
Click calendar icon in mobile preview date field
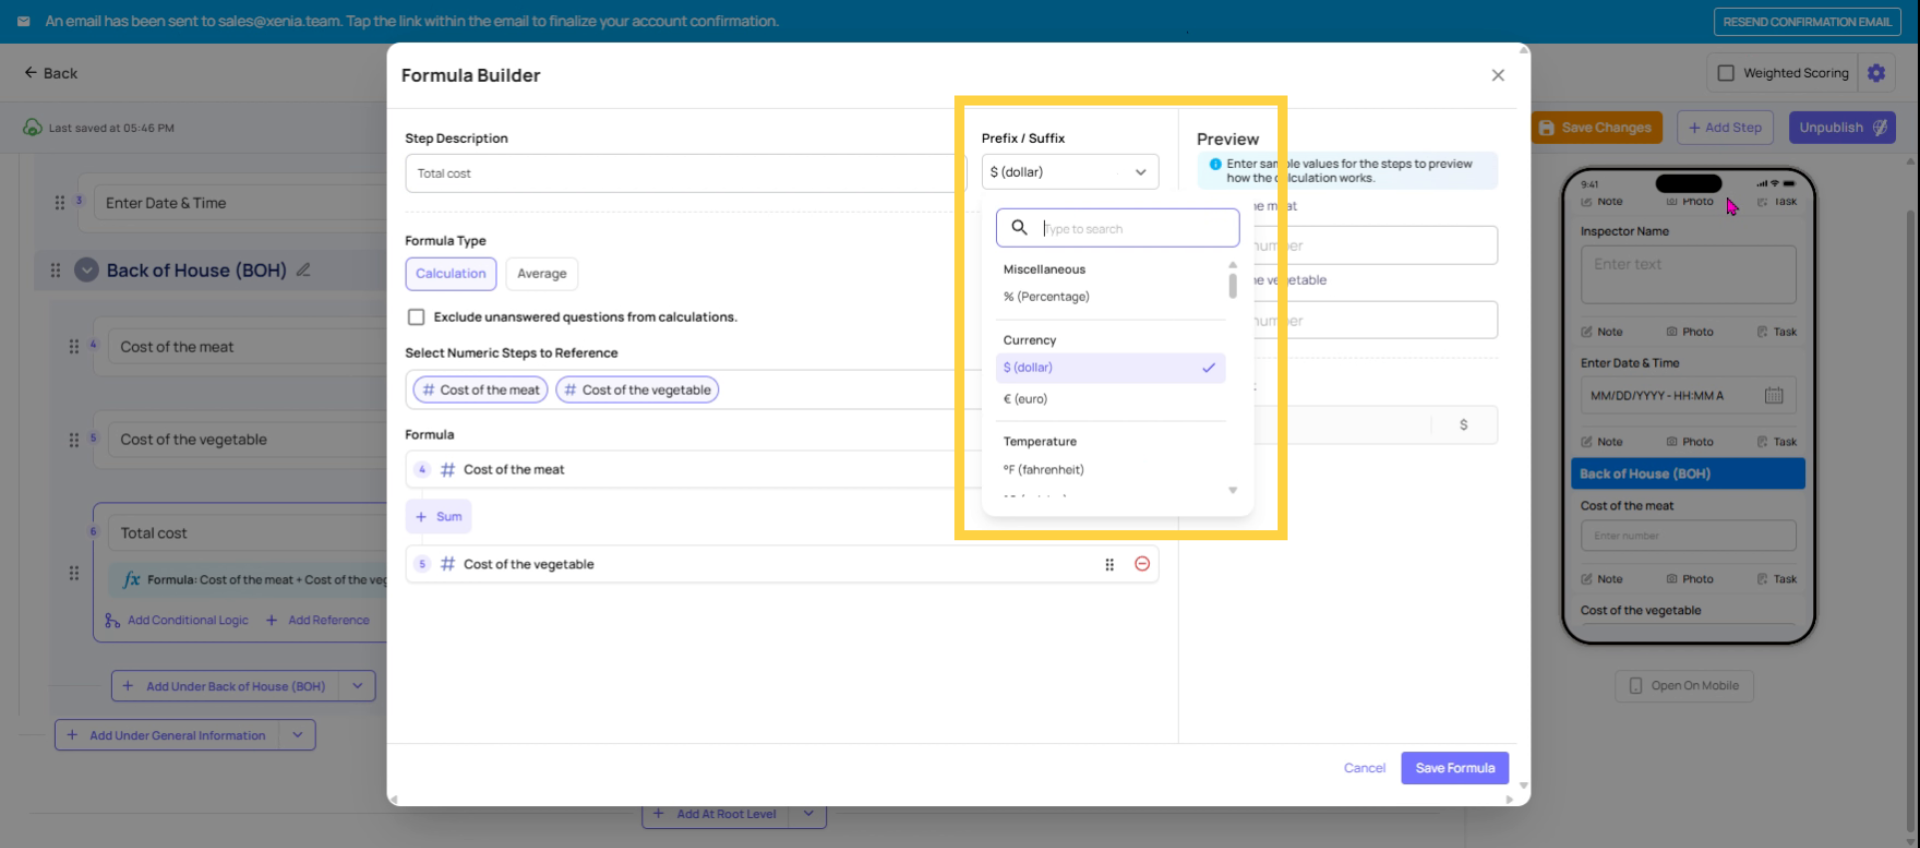1774,396
